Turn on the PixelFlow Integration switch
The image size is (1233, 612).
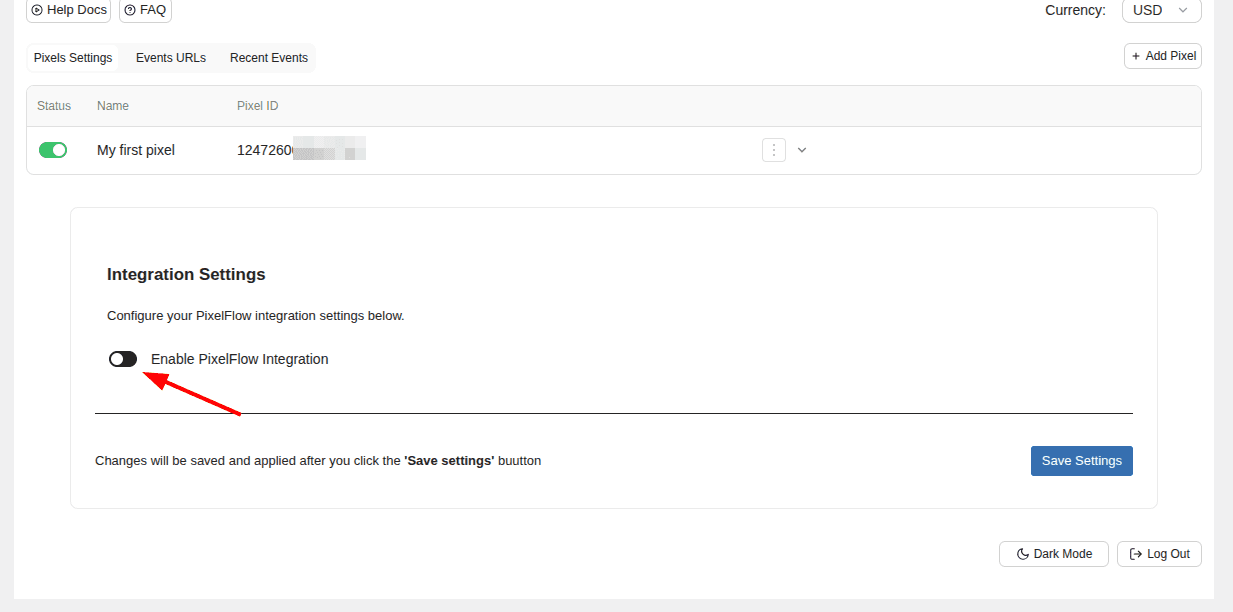(123, 359)
